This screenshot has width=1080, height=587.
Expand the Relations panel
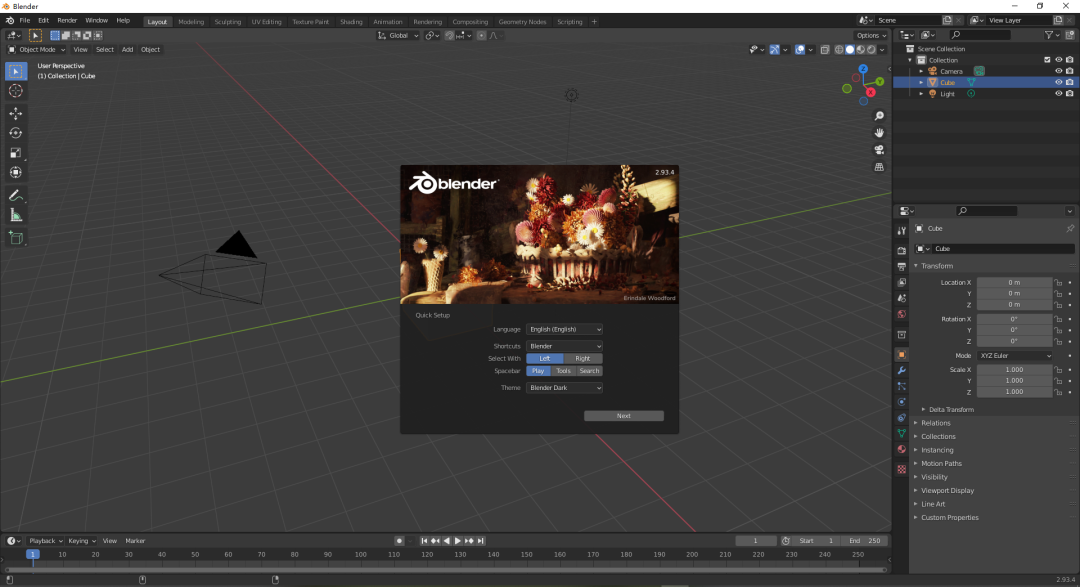tap(936, 423)
